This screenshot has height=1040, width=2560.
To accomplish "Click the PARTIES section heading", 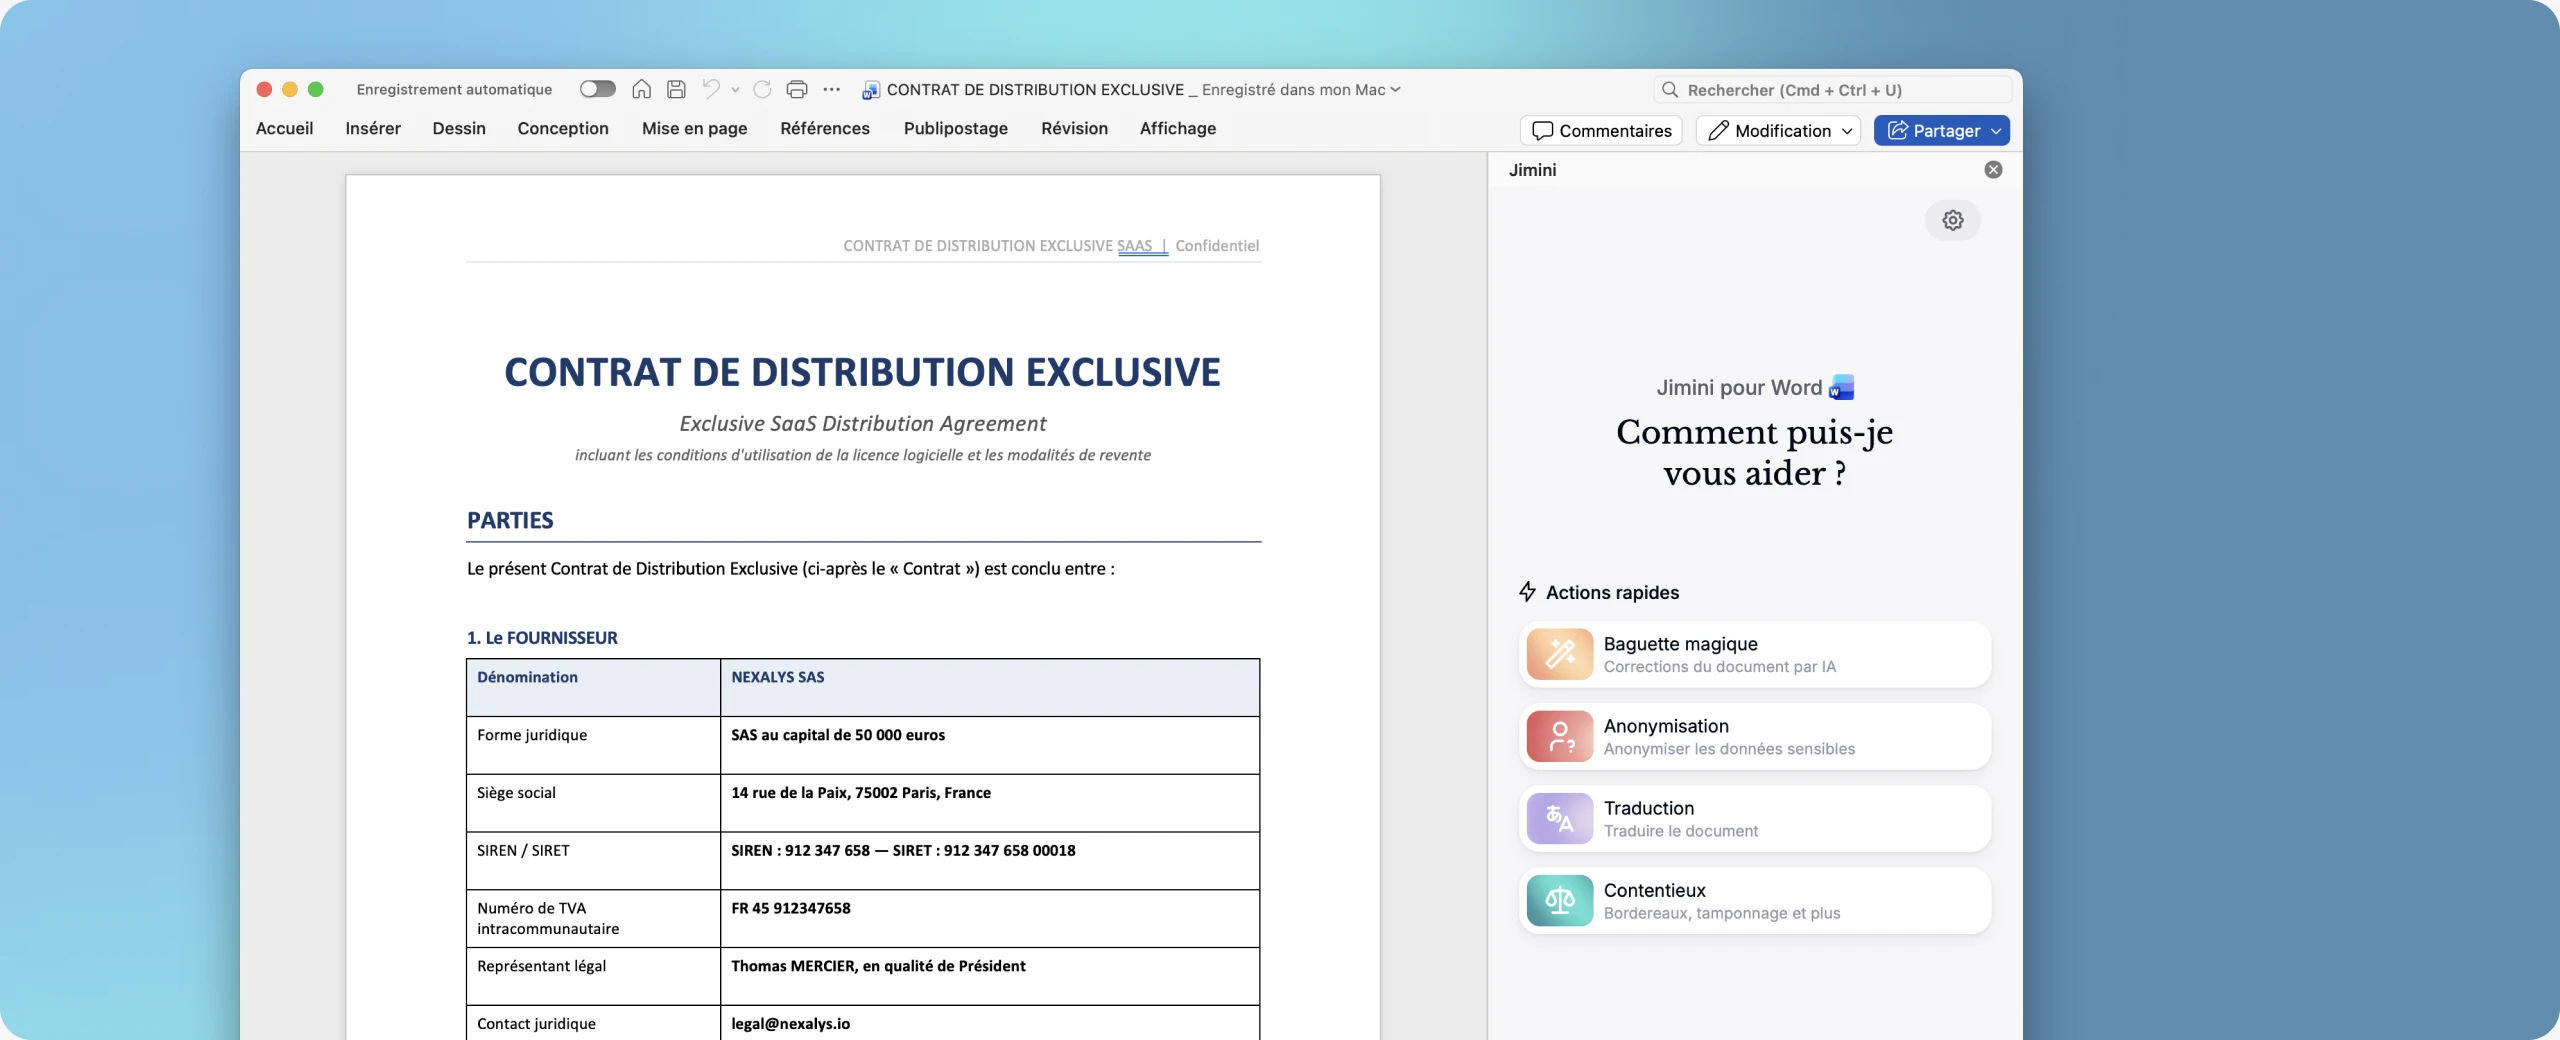I will [x=510, y=520].
